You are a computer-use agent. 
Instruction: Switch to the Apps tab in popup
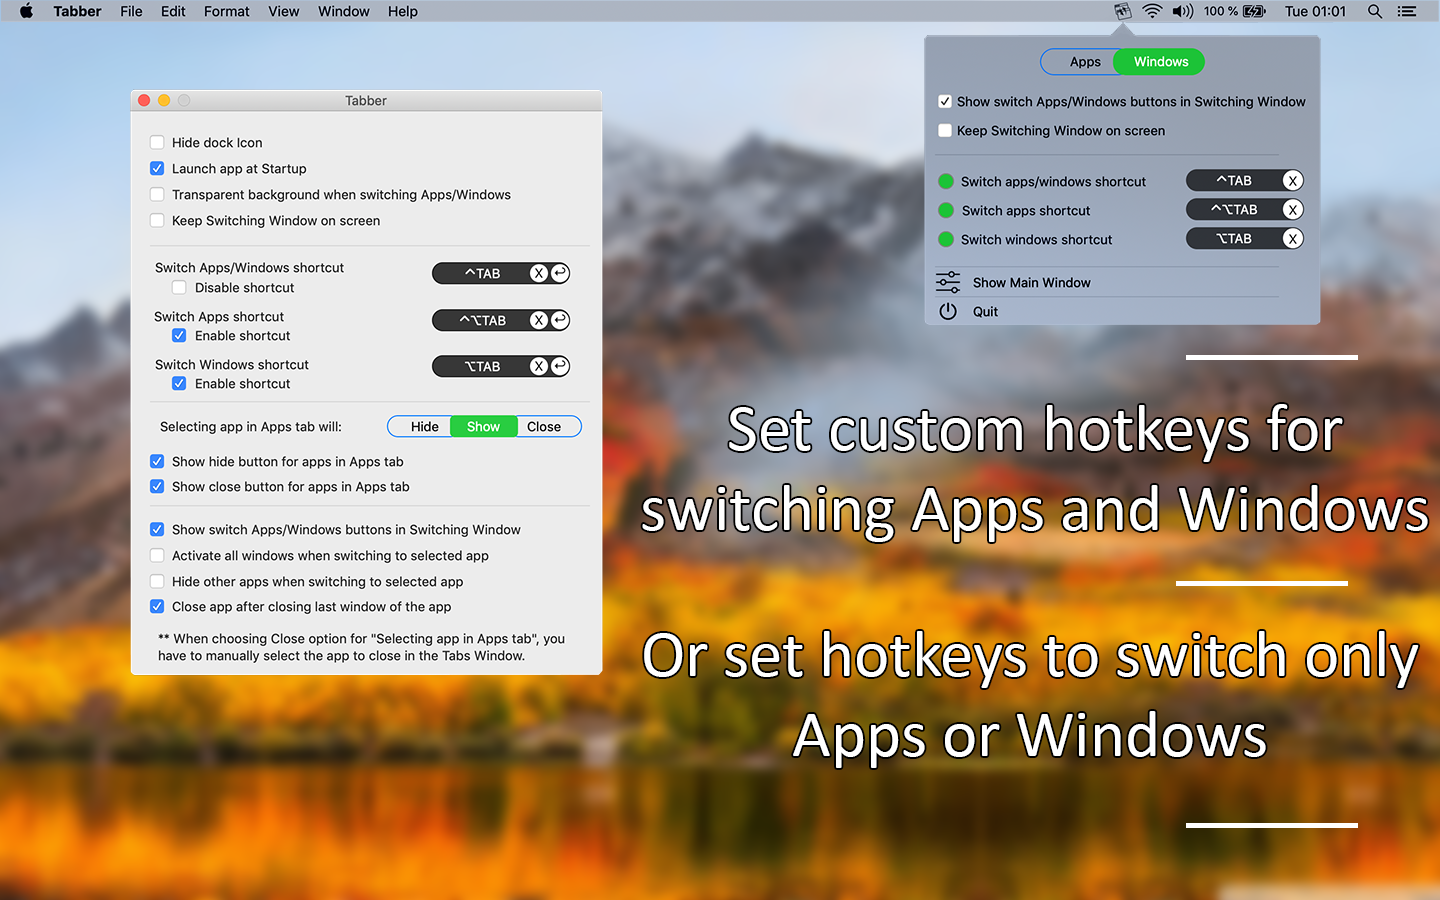pos(1084,61)
